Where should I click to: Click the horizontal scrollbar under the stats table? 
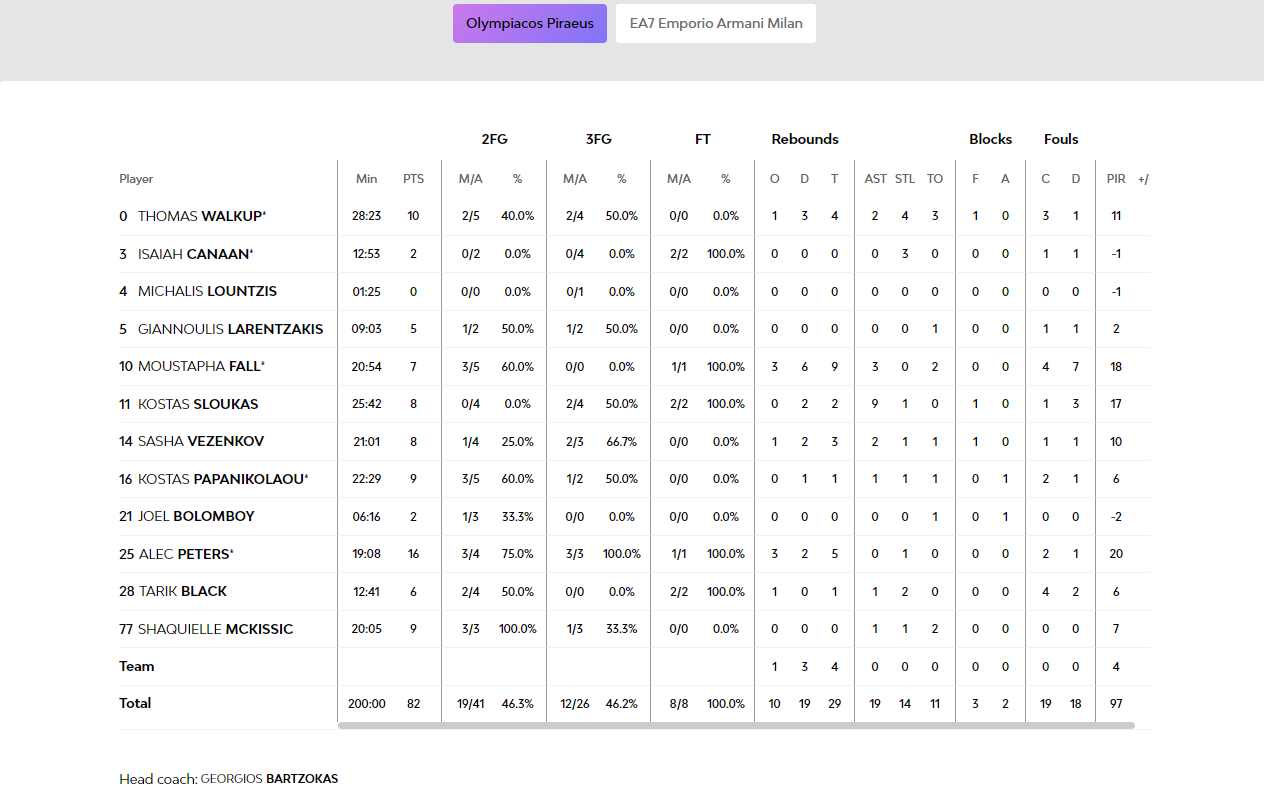735,725
